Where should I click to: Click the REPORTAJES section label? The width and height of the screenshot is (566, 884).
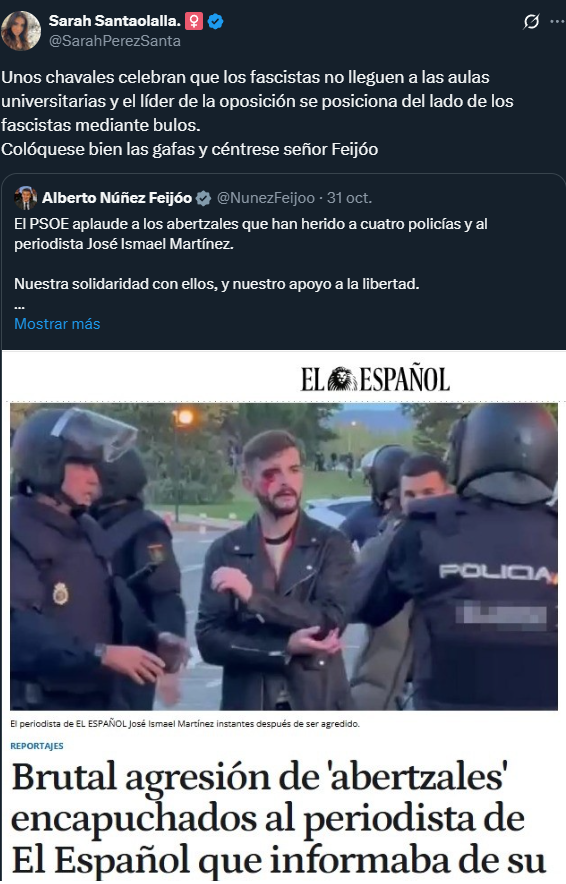(37, 746)
